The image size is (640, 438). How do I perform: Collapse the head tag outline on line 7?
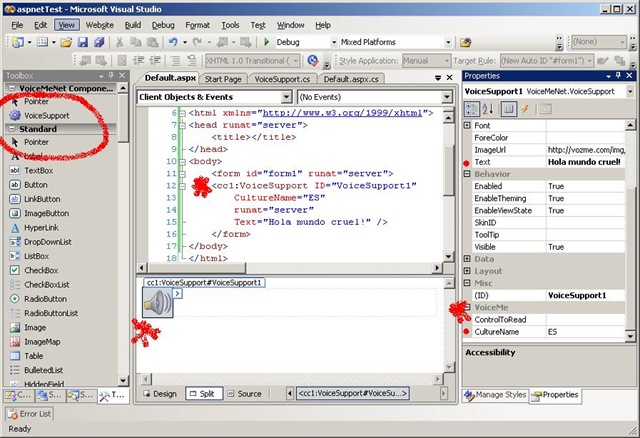182,125
